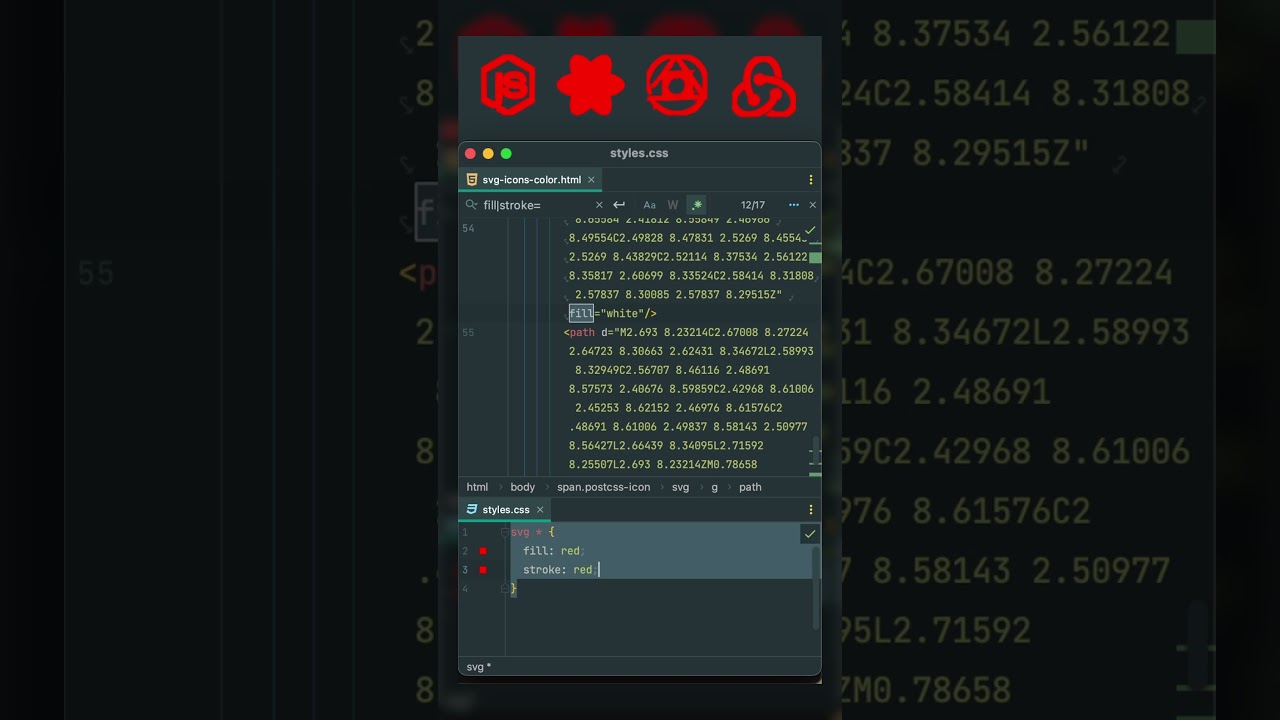Click the green zoom window button

click(506, 153)
